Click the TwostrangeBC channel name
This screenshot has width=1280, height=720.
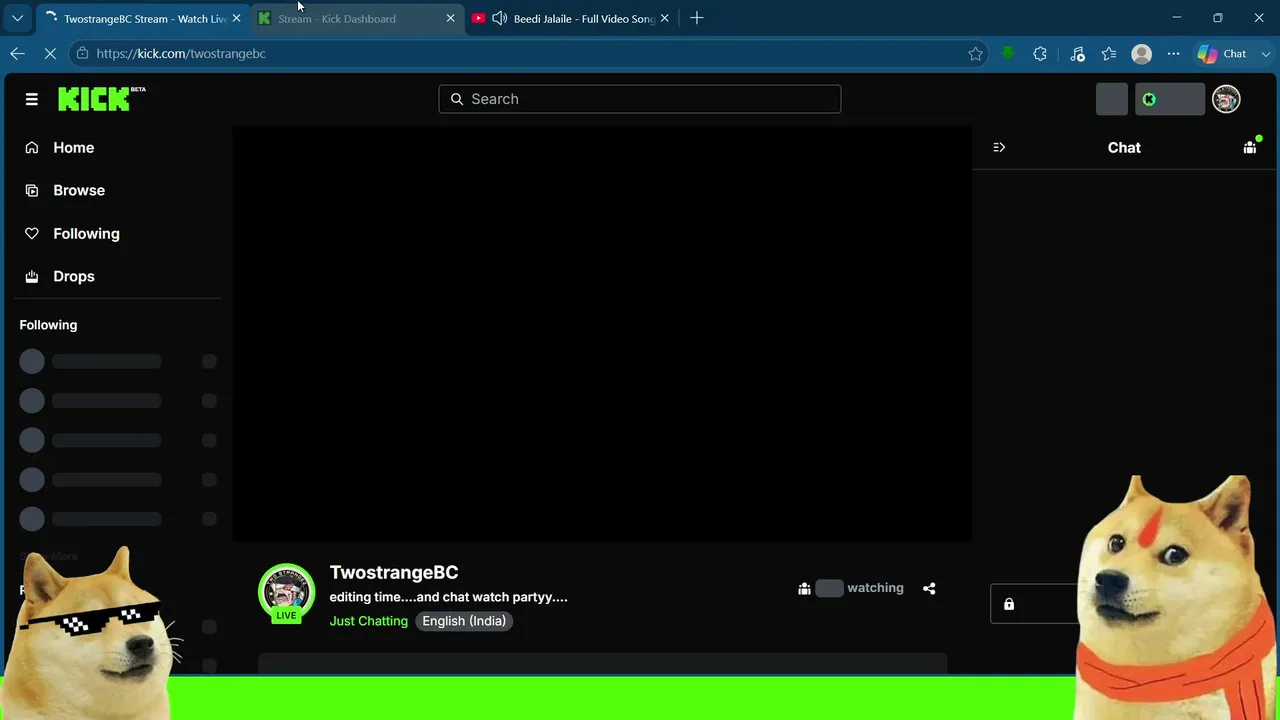pos(394,572)
